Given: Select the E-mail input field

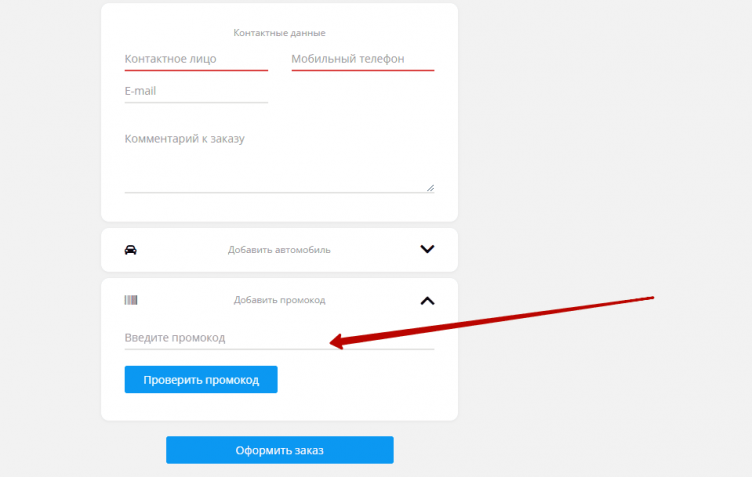Looking at the screenshot, I should [x=196, y=91].
